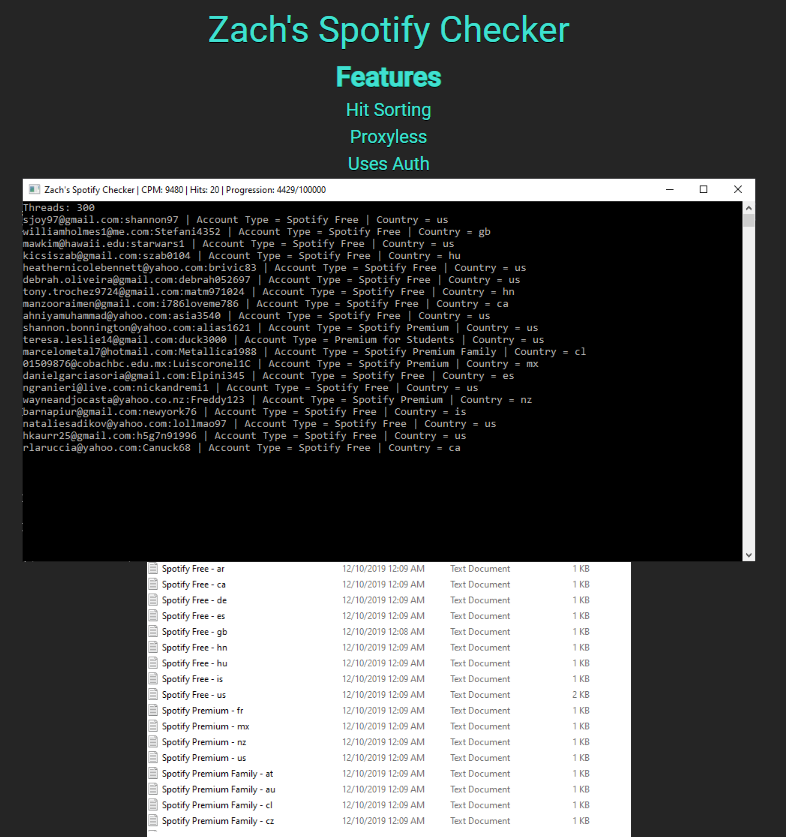The height and width of the screenshot is (837, 786).
Task: Click file icon of Spotify Premium Family - cl
Action: point(153,805)
